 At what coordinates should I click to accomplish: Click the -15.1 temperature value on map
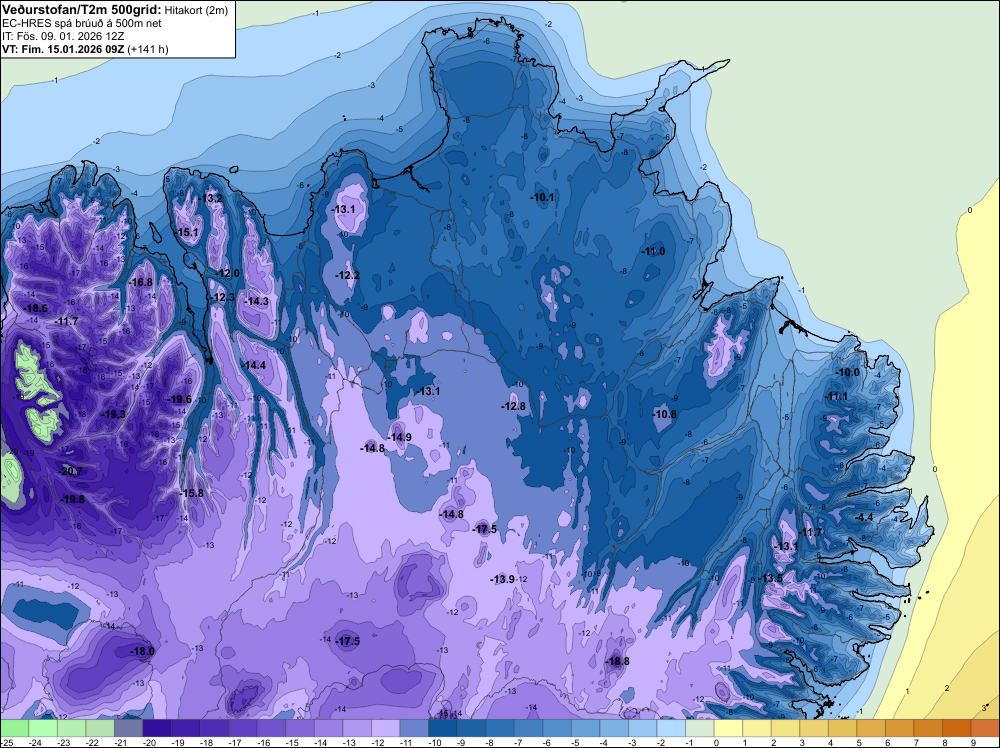(x=187, y=232)
